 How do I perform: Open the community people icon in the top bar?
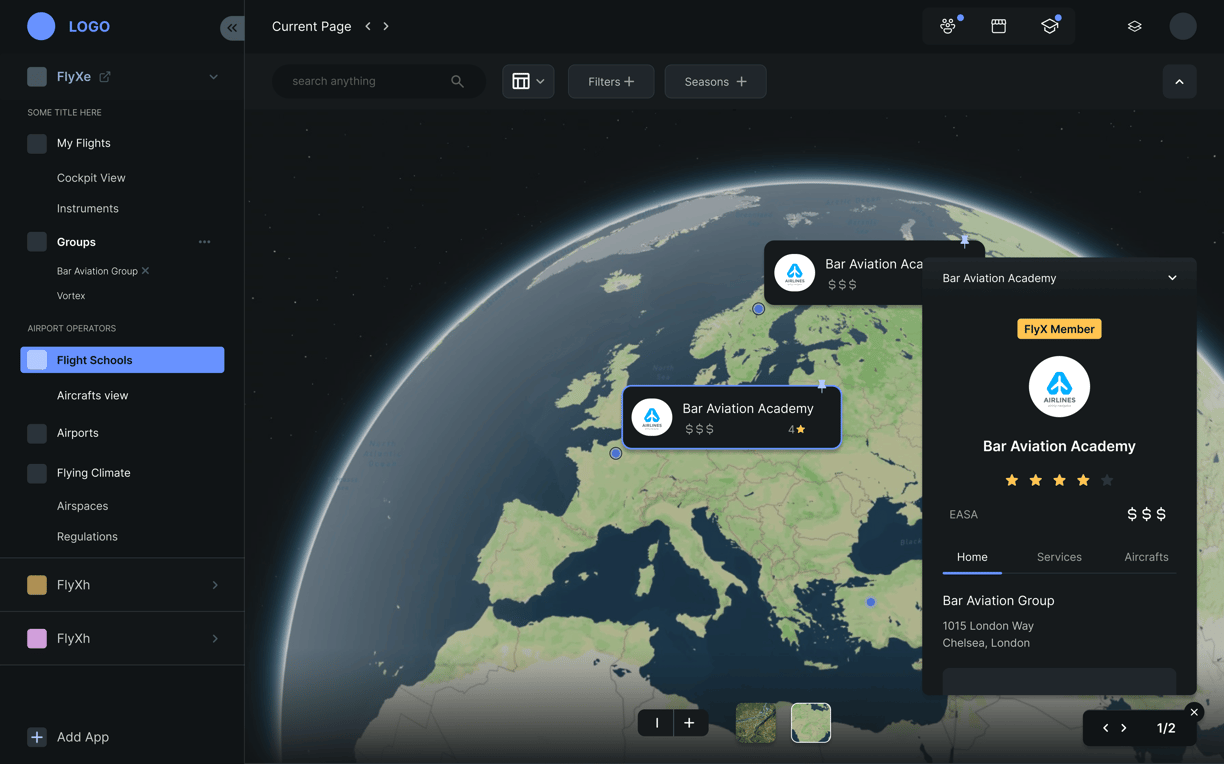[x=948, y=26]
